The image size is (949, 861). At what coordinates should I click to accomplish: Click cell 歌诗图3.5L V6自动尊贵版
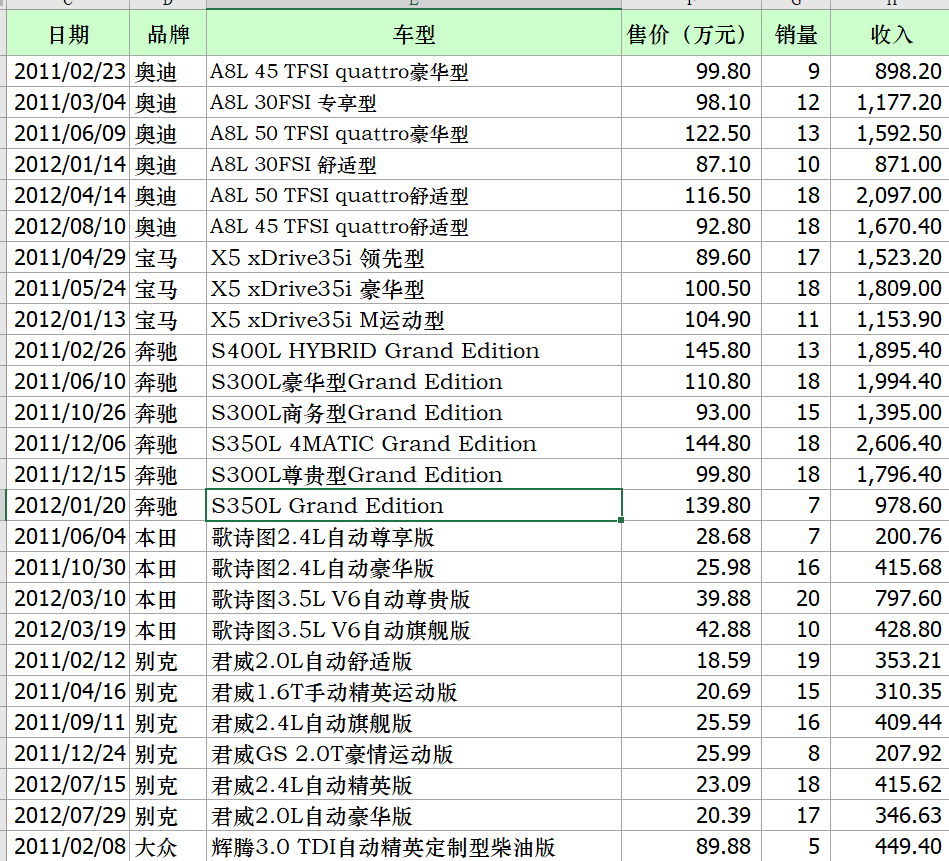413,598
